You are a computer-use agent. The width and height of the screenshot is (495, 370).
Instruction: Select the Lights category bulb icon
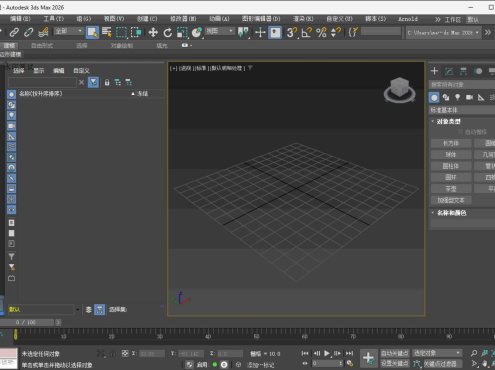pyautogui.click(x=458, y=97)
